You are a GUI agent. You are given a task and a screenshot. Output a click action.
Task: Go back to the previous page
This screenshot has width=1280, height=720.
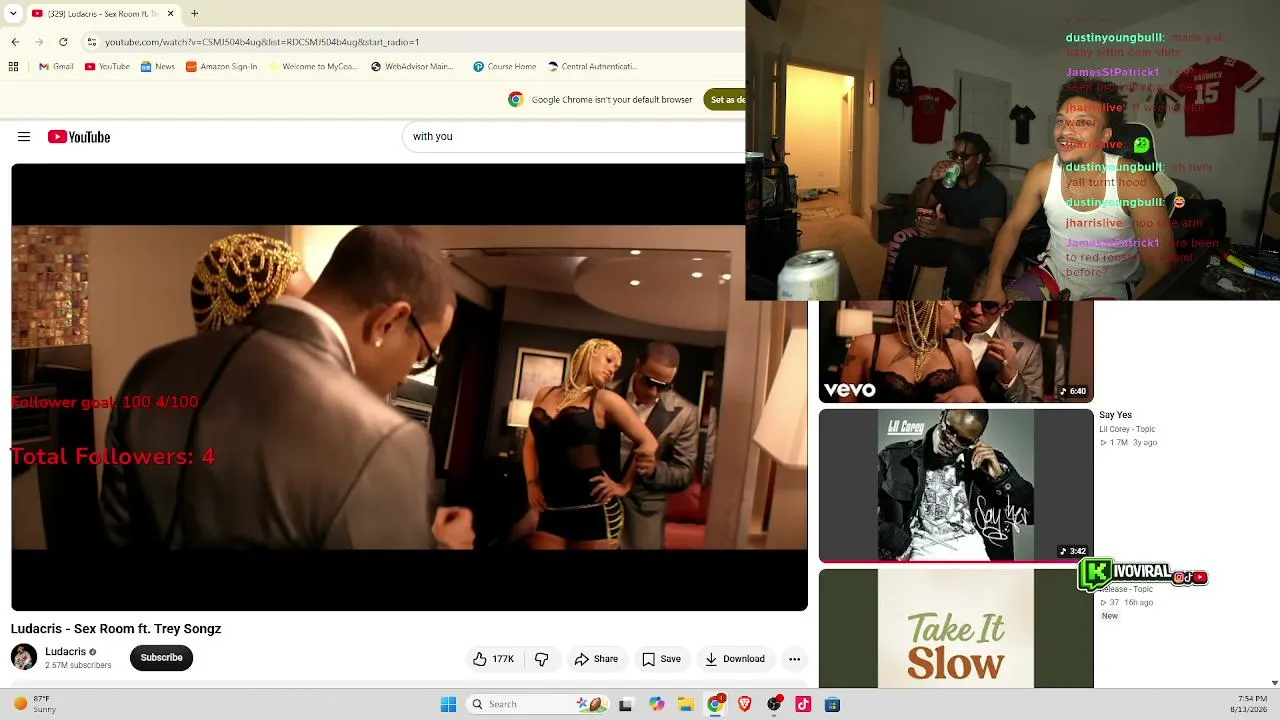pyautogui.click(x=15, y=42)
